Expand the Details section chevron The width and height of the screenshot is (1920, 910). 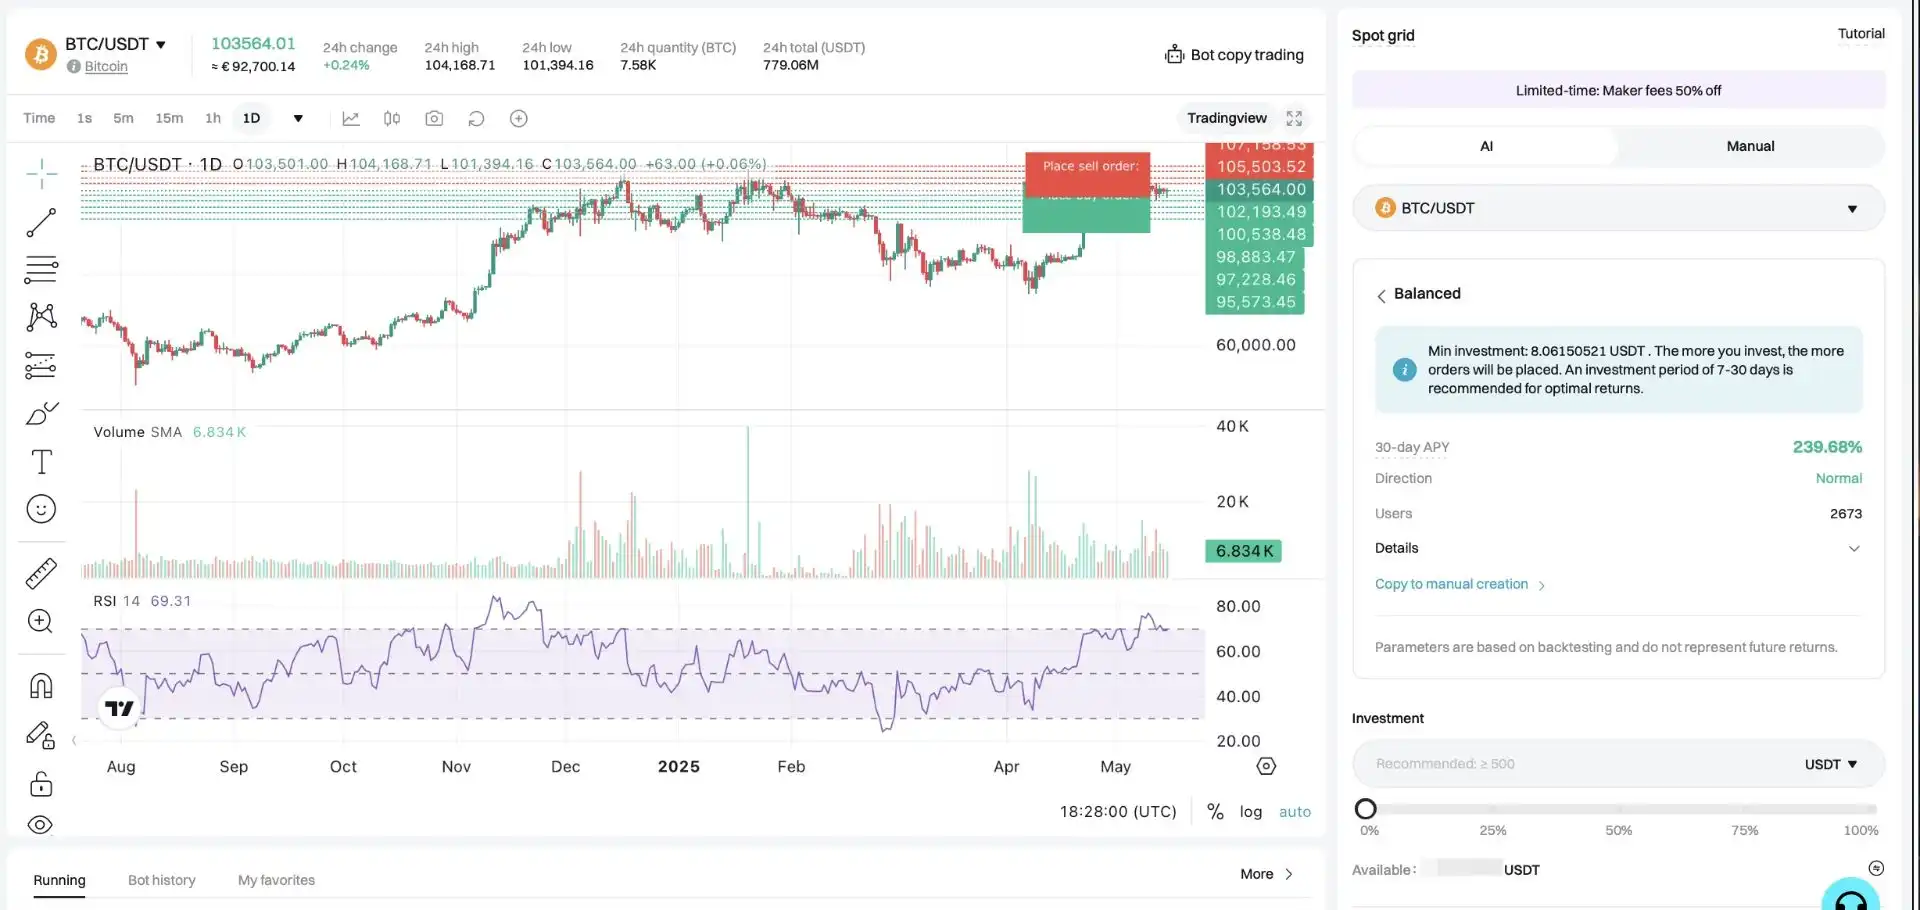pos(1853,548)
